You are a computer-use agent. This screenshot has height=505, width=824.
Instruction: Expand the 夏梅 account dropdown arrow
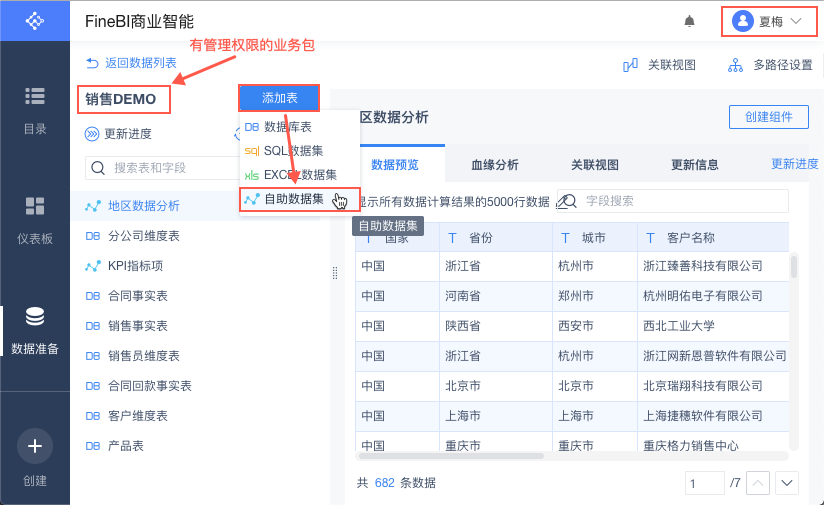796,22
